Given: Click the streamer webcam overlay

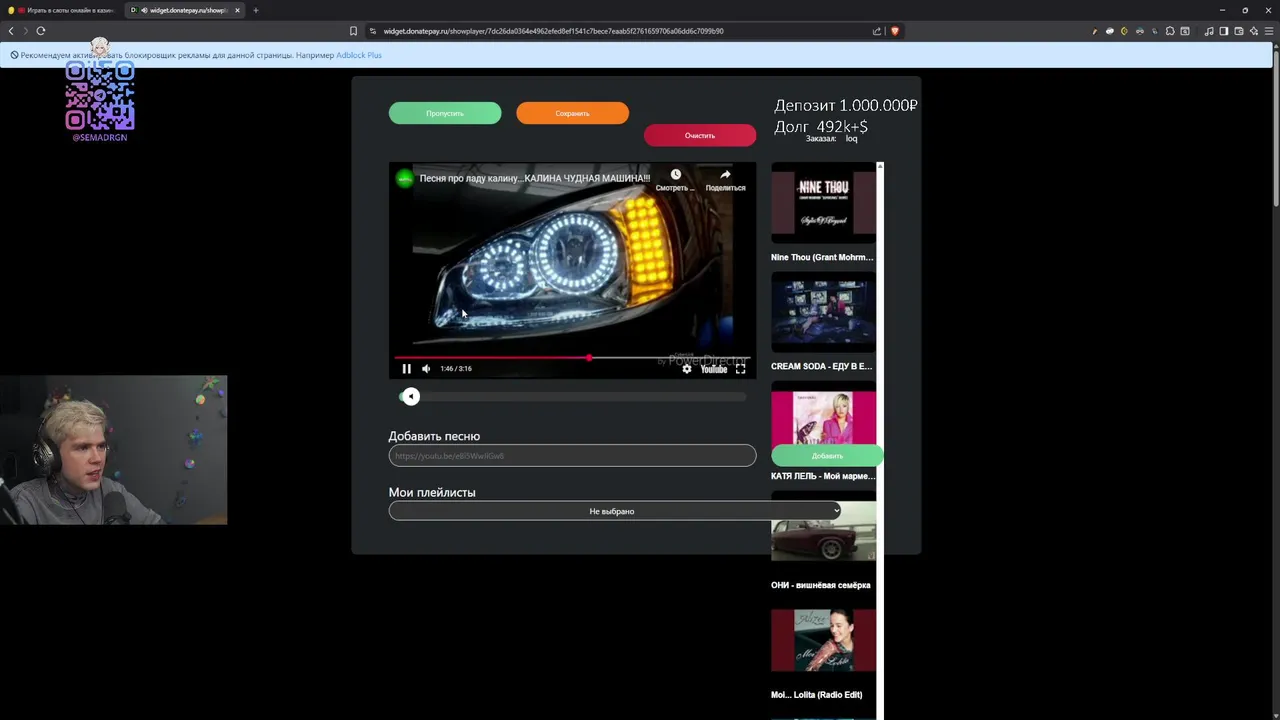Looking at the screenshot, I should pyautogui.click(x=113, y=450).
